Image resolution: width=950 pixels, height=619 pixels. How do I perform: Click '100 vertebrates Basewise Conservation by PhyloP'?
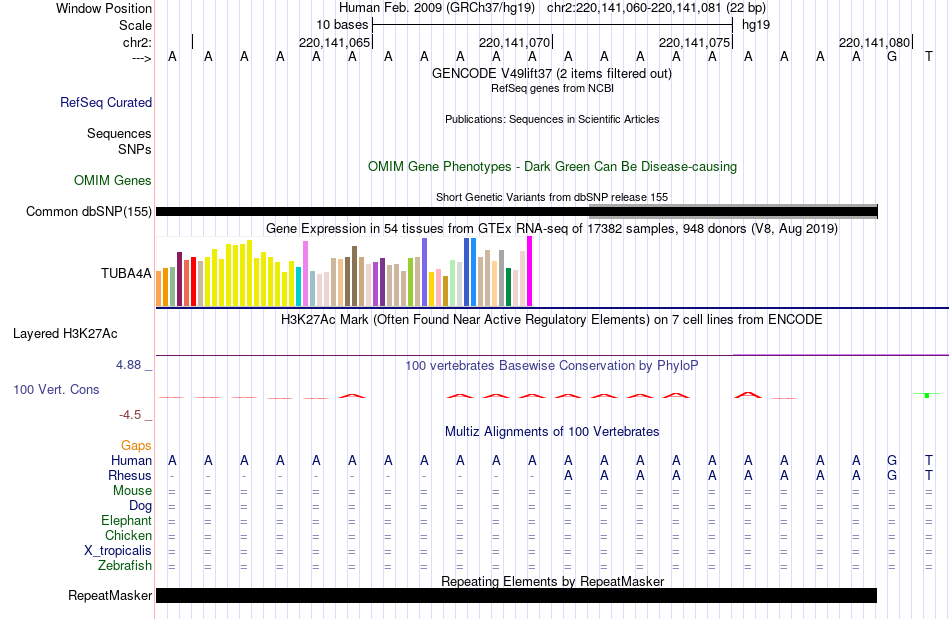[x=552, y=366]
